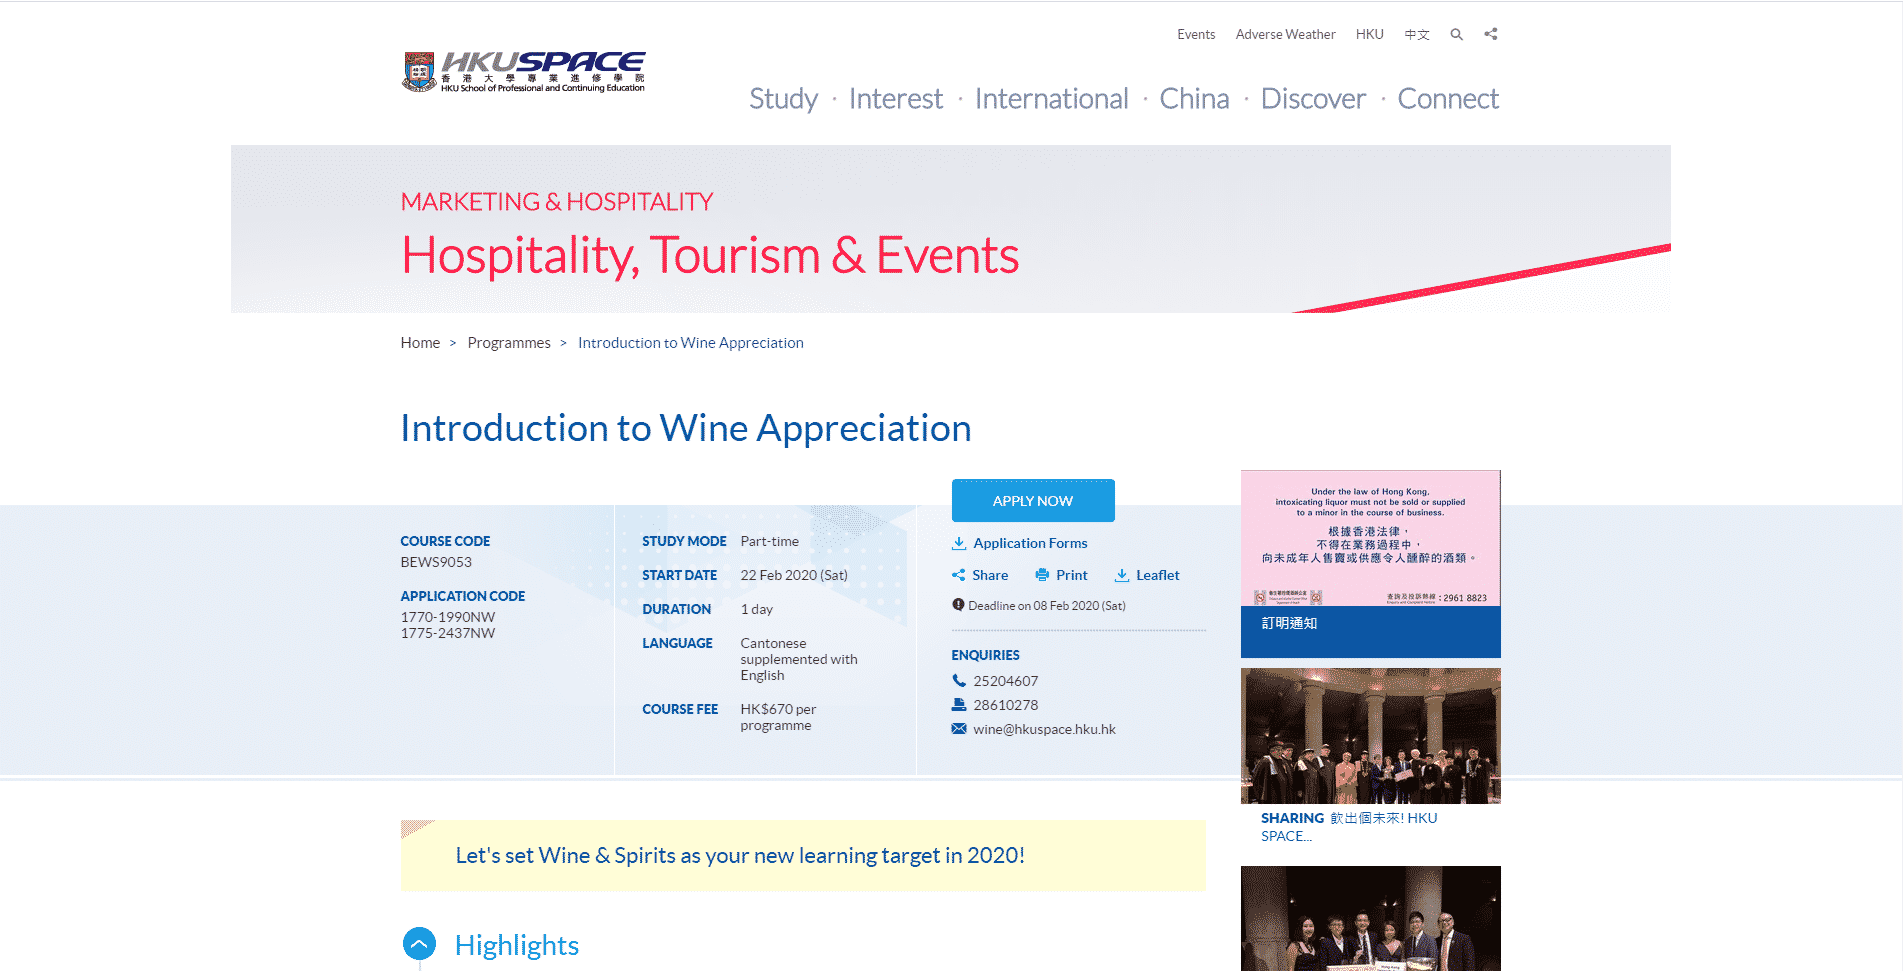Click the Part-time study mode value
This screenshot has width=1903, height=971.
point(769,541)
